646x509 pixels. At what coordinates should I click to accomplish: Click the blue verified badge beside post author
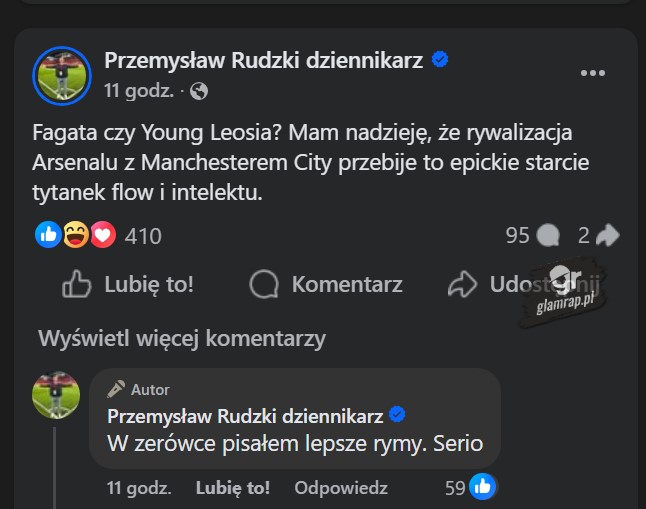pos(440,60)
